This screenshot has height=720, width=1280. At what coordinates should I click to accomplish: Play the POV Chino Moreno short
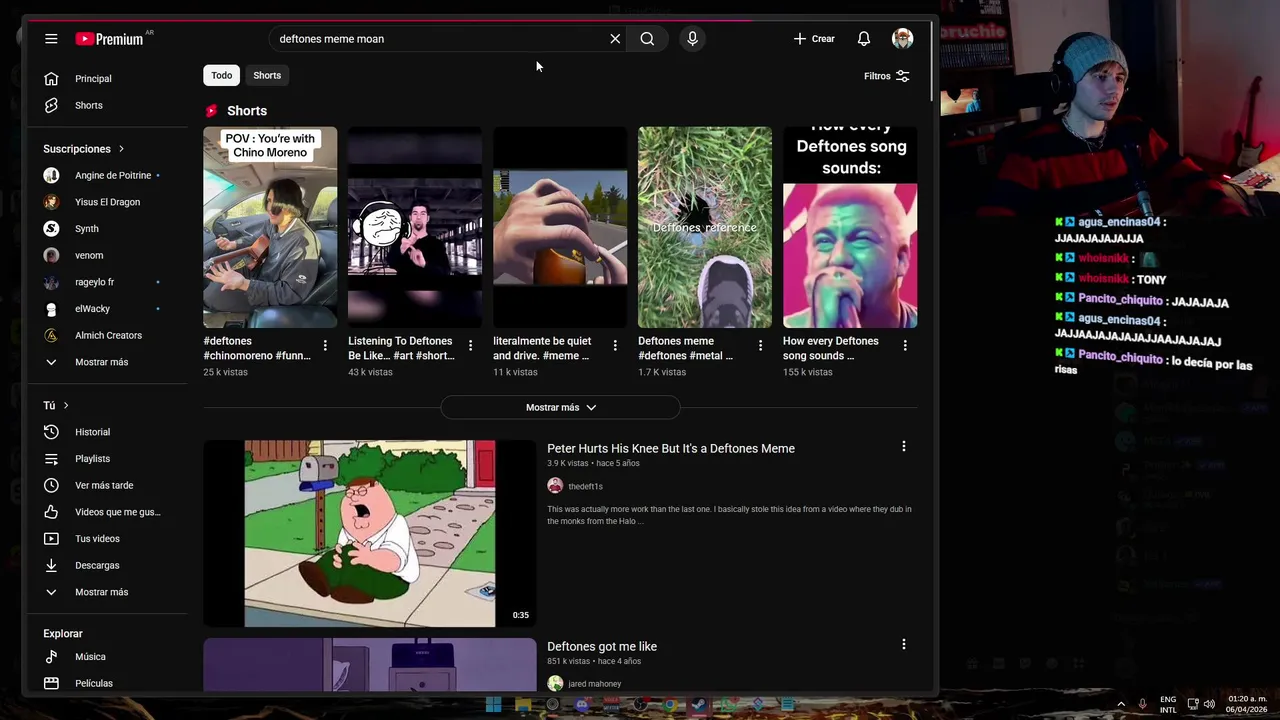tap(270, 227)
